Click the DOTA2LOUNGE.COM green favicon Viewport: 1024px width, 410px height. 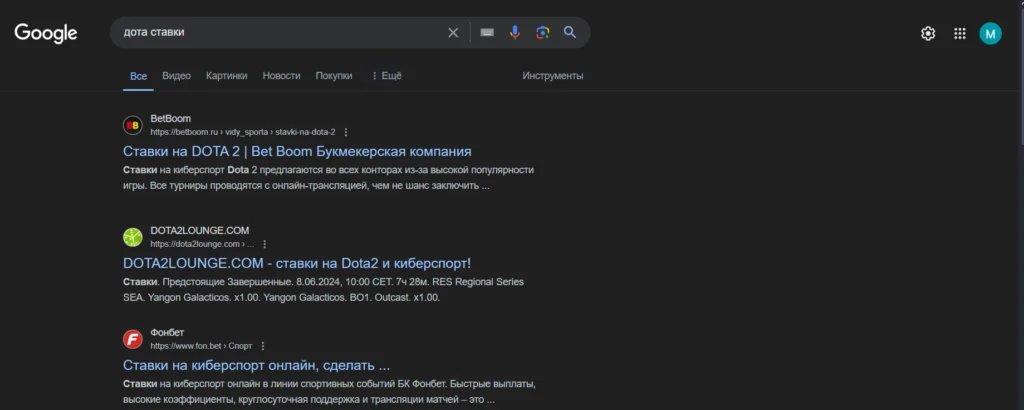point(133,237)
